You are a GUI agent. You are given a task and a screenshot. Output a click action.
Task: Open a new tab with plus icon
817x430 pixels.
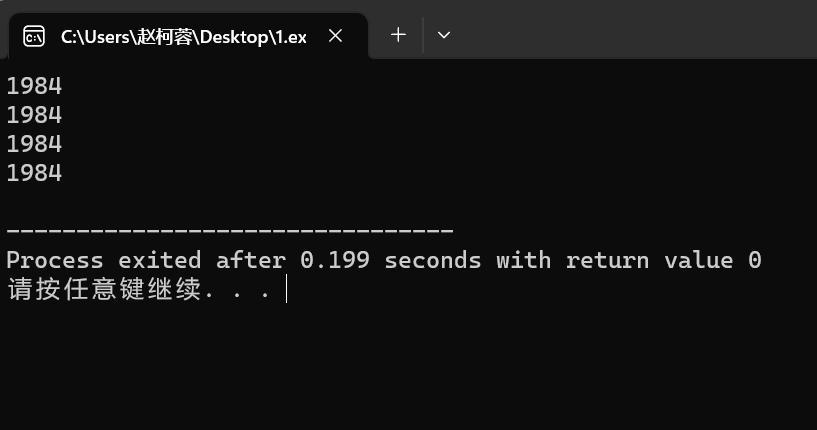click(x=398, y=35)
